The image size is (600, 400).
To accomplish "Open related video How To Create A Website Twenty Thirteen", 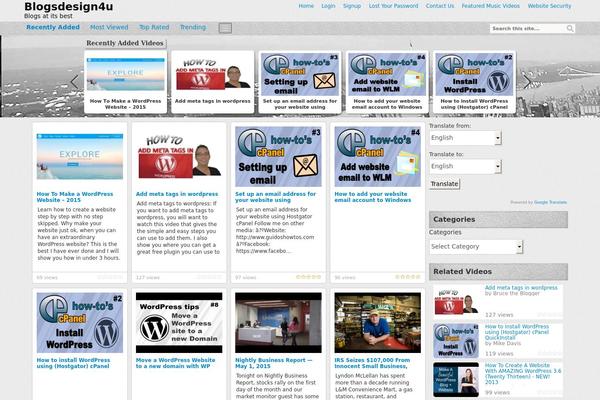I will (x=523, y=374).
